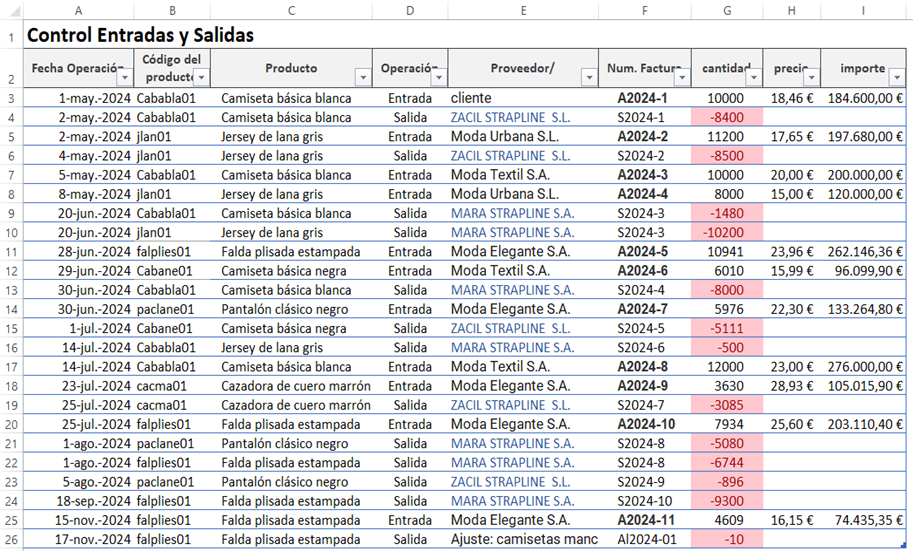Expand the Proveedor/ column filter arrow

point(587,78)
